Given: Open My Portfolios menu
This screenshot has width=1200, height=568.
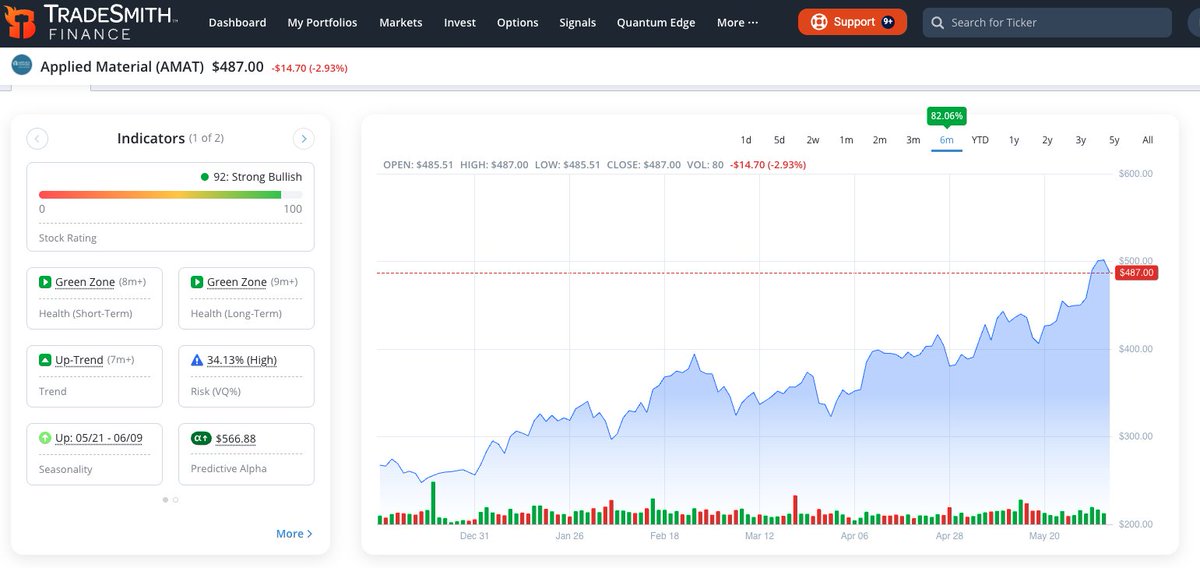Looking at the screenshot, I should tap(322, 22).
